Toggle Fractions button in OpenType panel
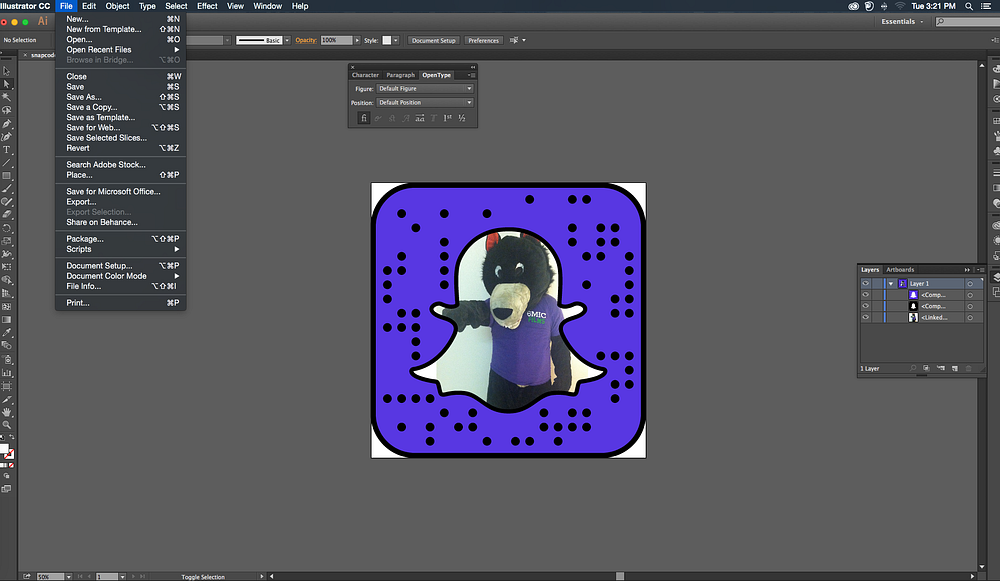 click(462, 118)
